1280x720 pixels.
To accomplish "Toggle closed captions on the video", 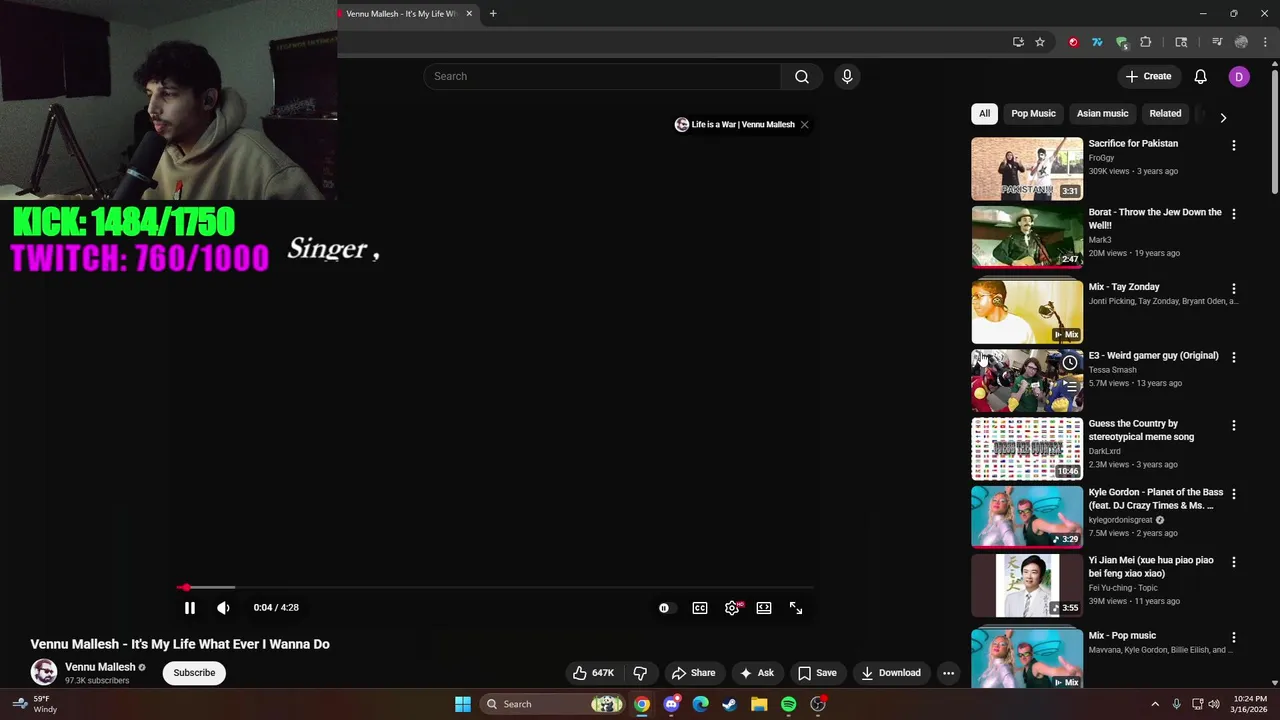I will [700, 608].
